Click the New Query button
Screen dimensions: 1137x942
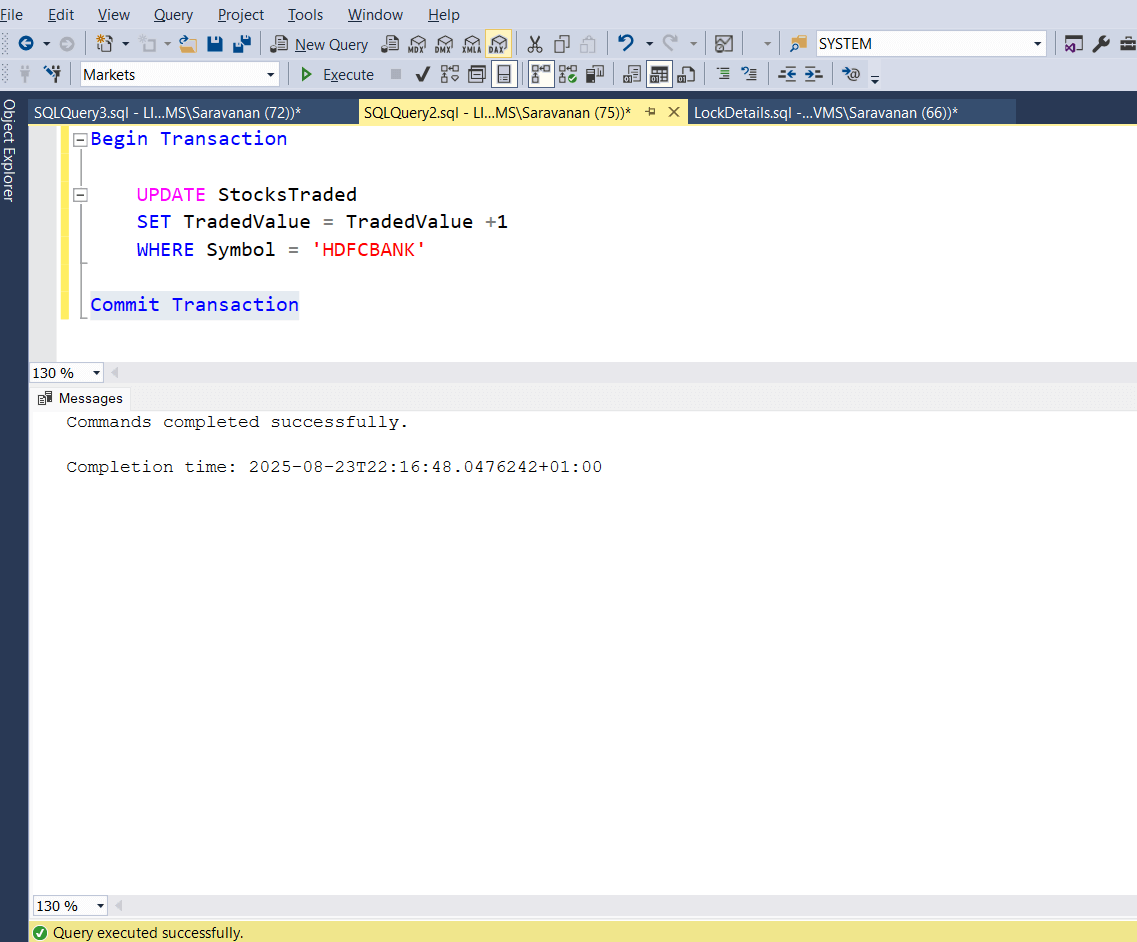pyautogui.click(x=320, y=44)
